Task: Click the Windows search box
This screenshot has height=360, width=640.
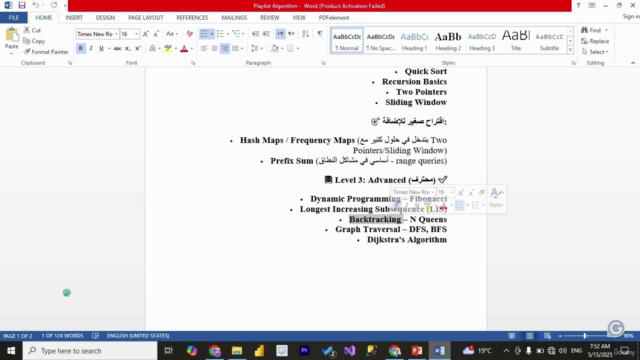Action: (x=90, y=351)
